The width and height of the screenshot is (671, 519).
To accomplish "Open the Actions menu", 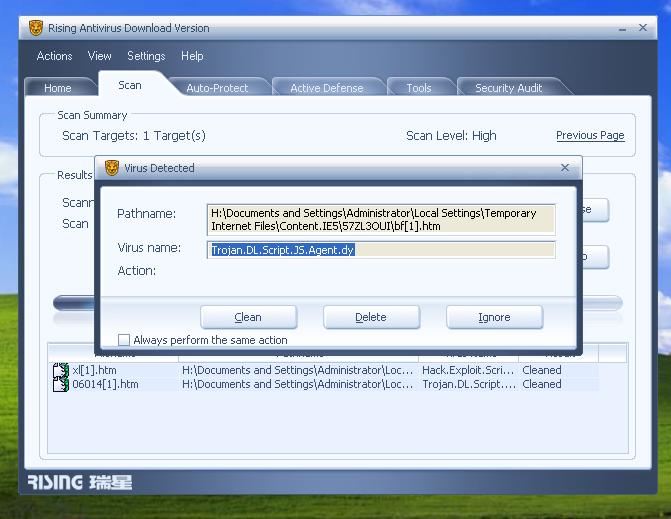I will 54,56.
